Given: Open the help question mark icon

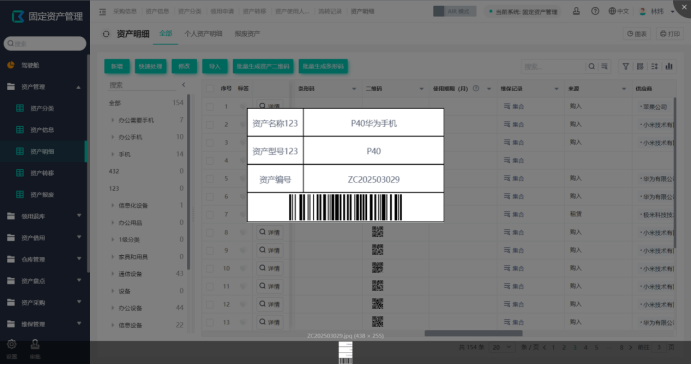Looking at the screenshot, I should (595, 11).
